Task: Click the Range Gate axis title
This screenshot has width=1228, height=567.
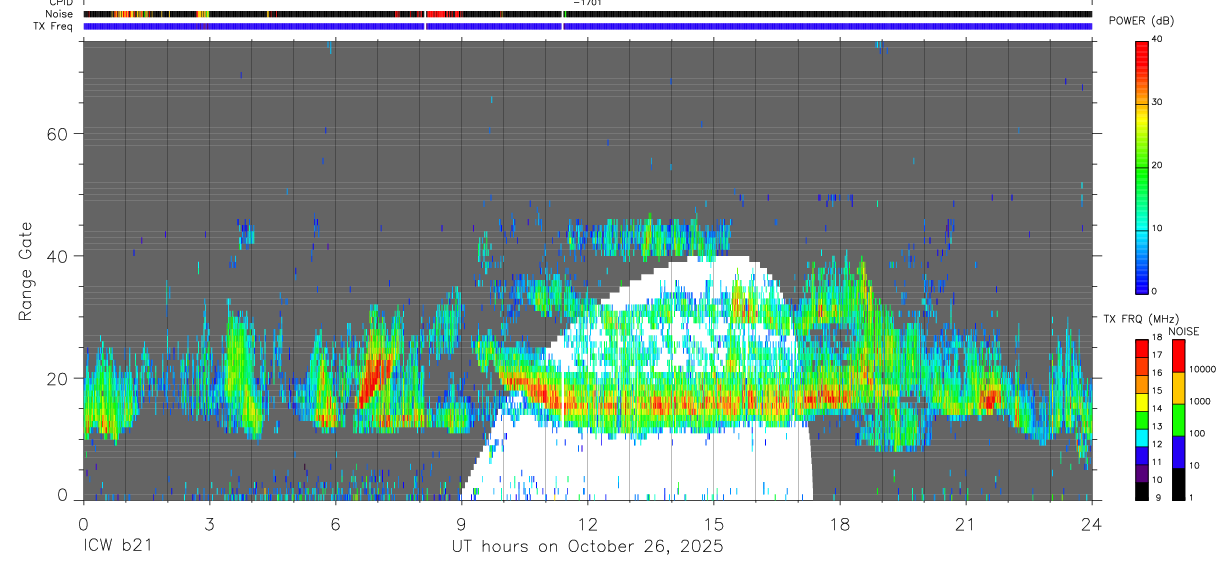Action: click(x=27, y=269)
